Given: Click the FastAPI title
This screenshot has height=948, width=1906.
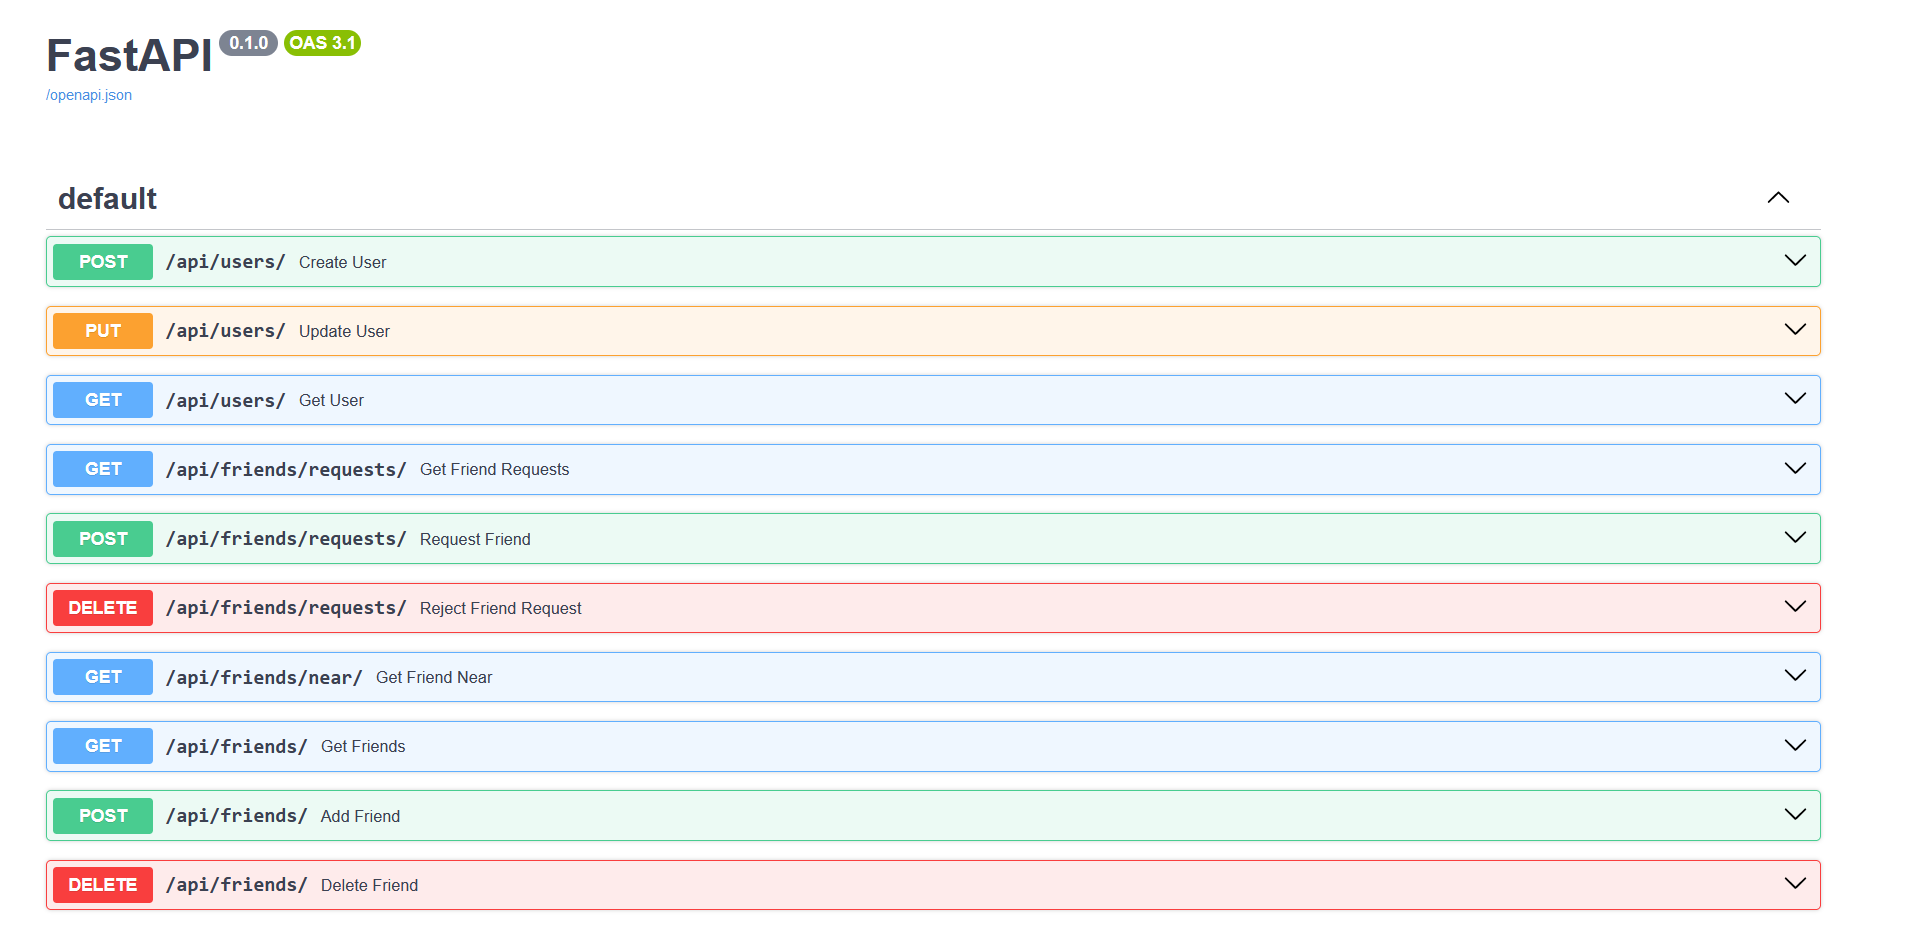Looking at the screenshot, I should (129, 56).
